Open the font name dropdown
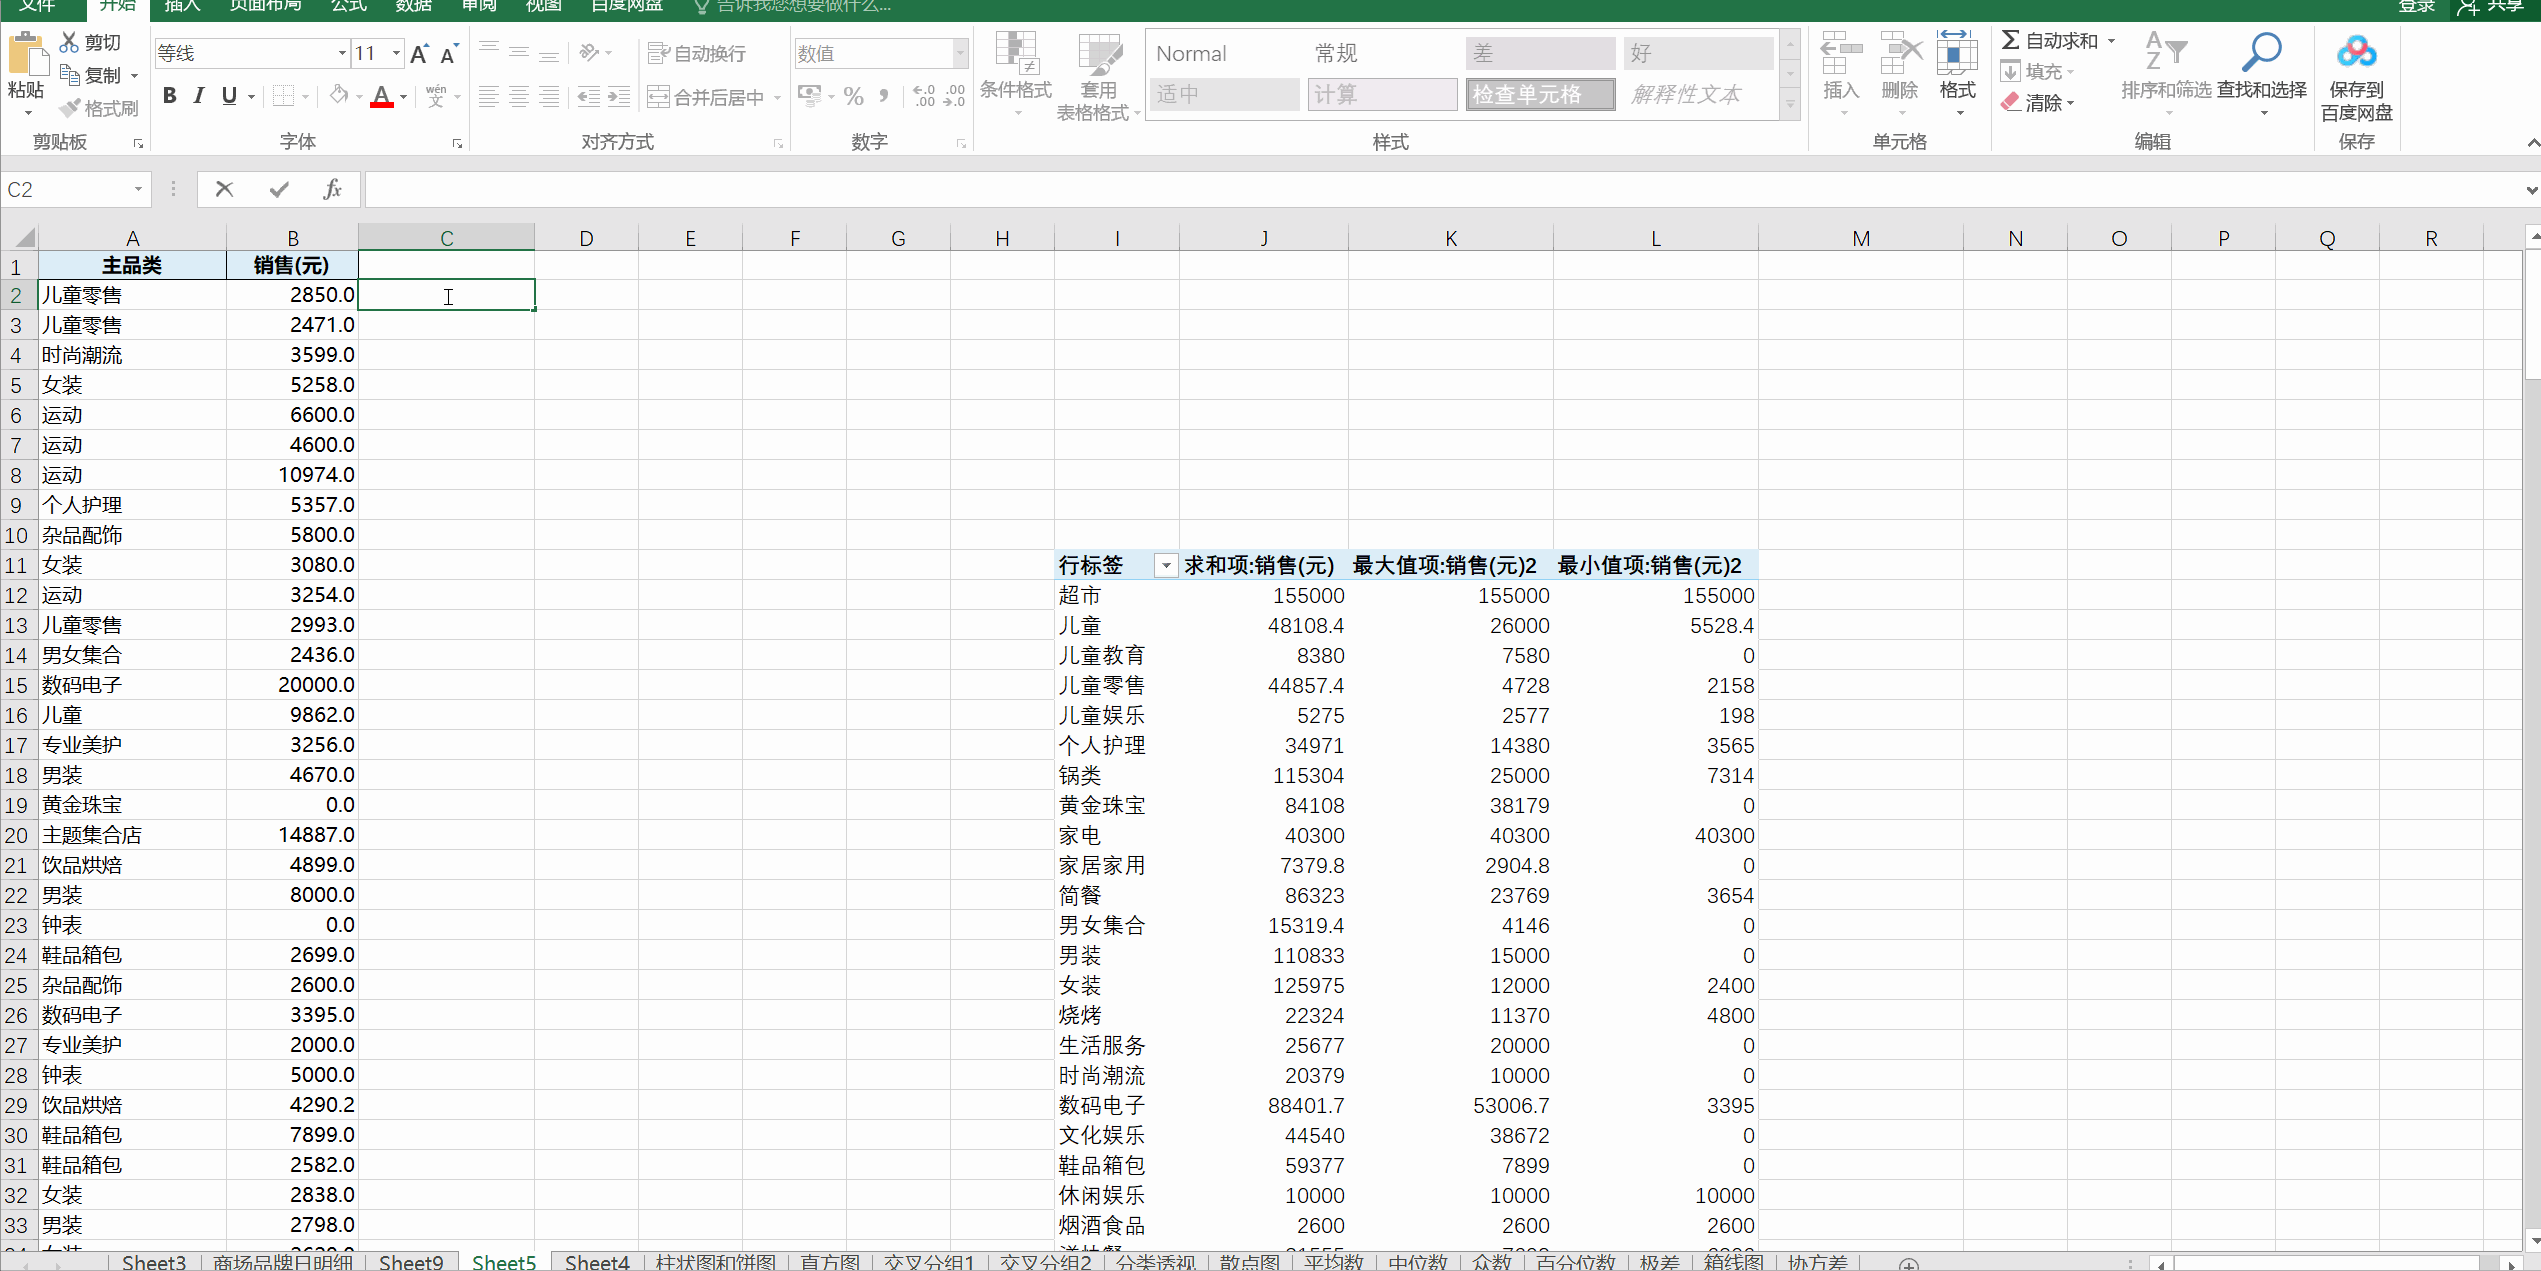Screen dimensions: 2541x1271 pos(342,53)
